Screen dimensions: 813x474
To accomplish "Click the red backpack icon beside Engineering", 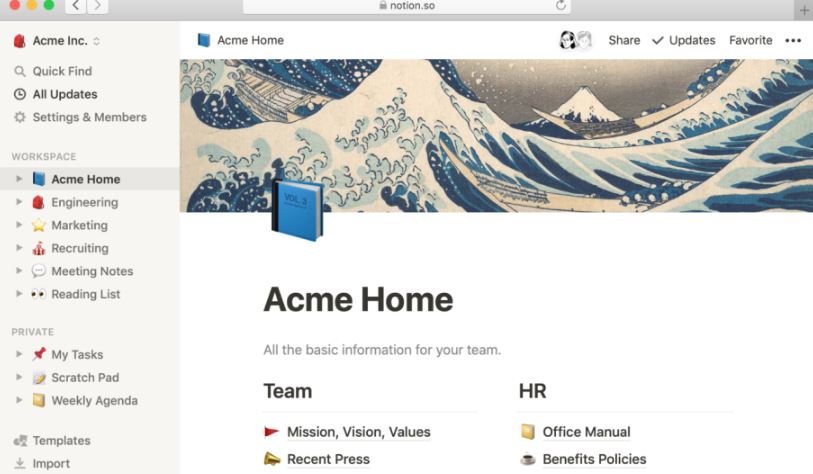I will pos(38,202).
